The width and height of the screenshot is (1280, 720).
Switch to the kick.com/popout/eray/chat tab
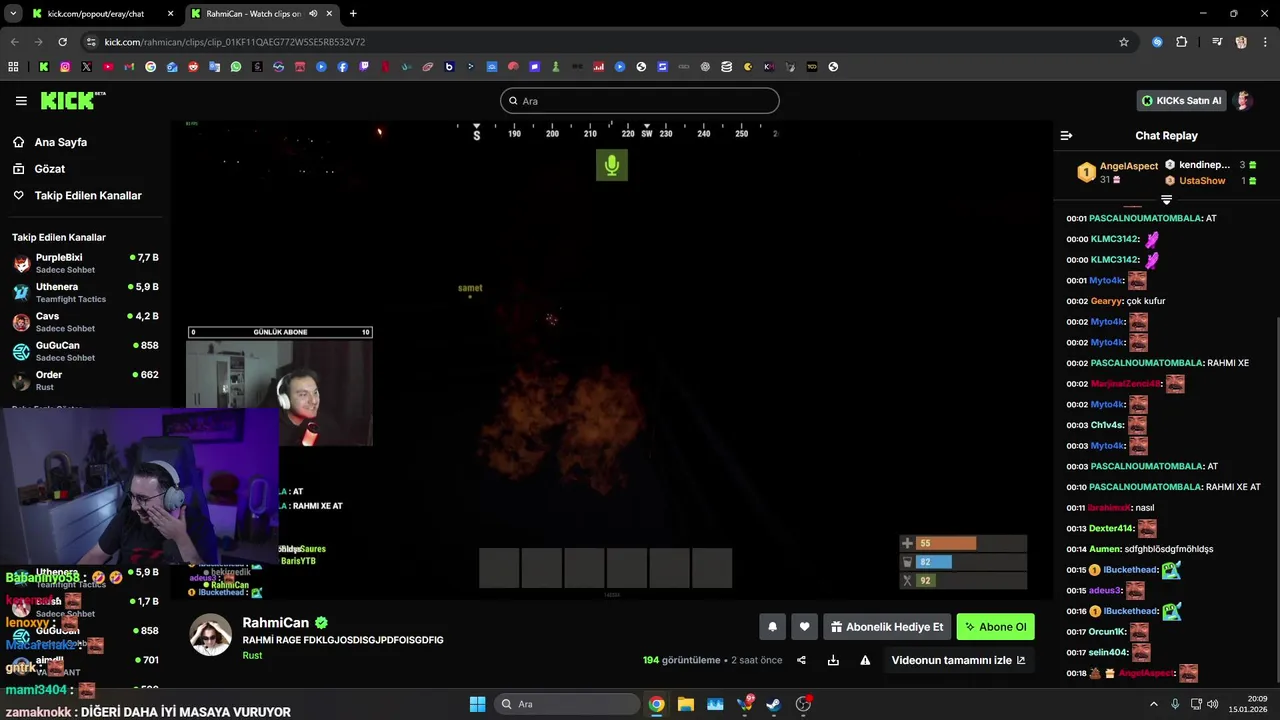(102, 14)
